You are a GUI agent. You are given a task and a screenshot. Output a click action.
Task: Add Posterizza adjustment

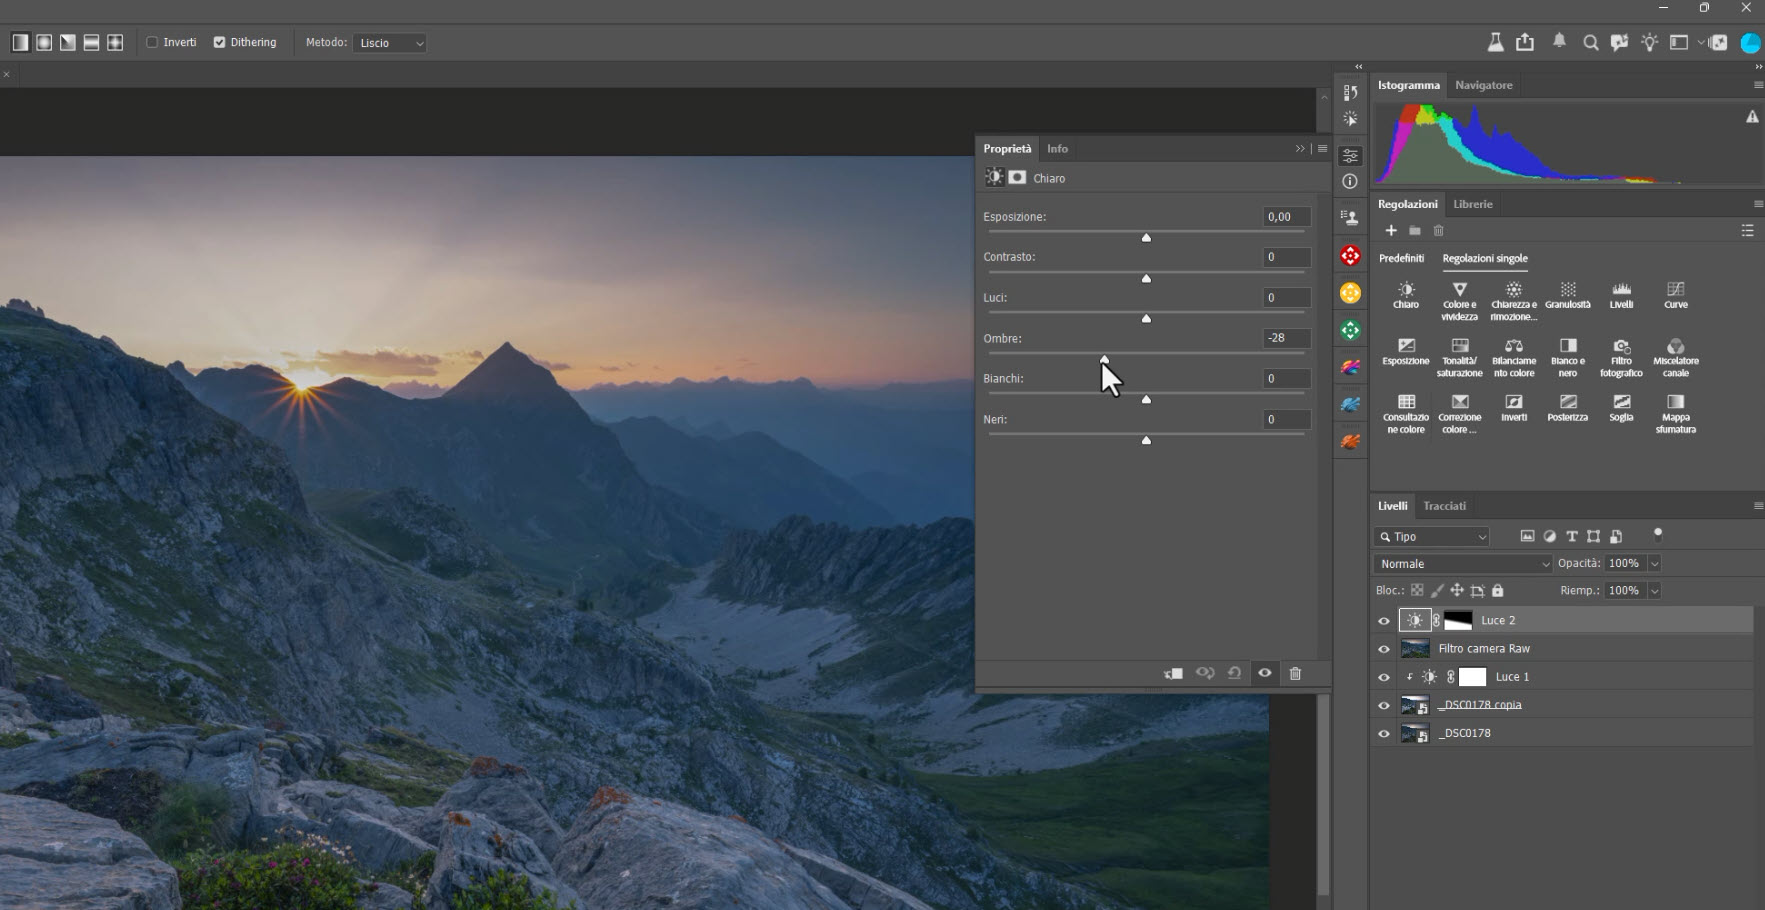[1567, 407]
